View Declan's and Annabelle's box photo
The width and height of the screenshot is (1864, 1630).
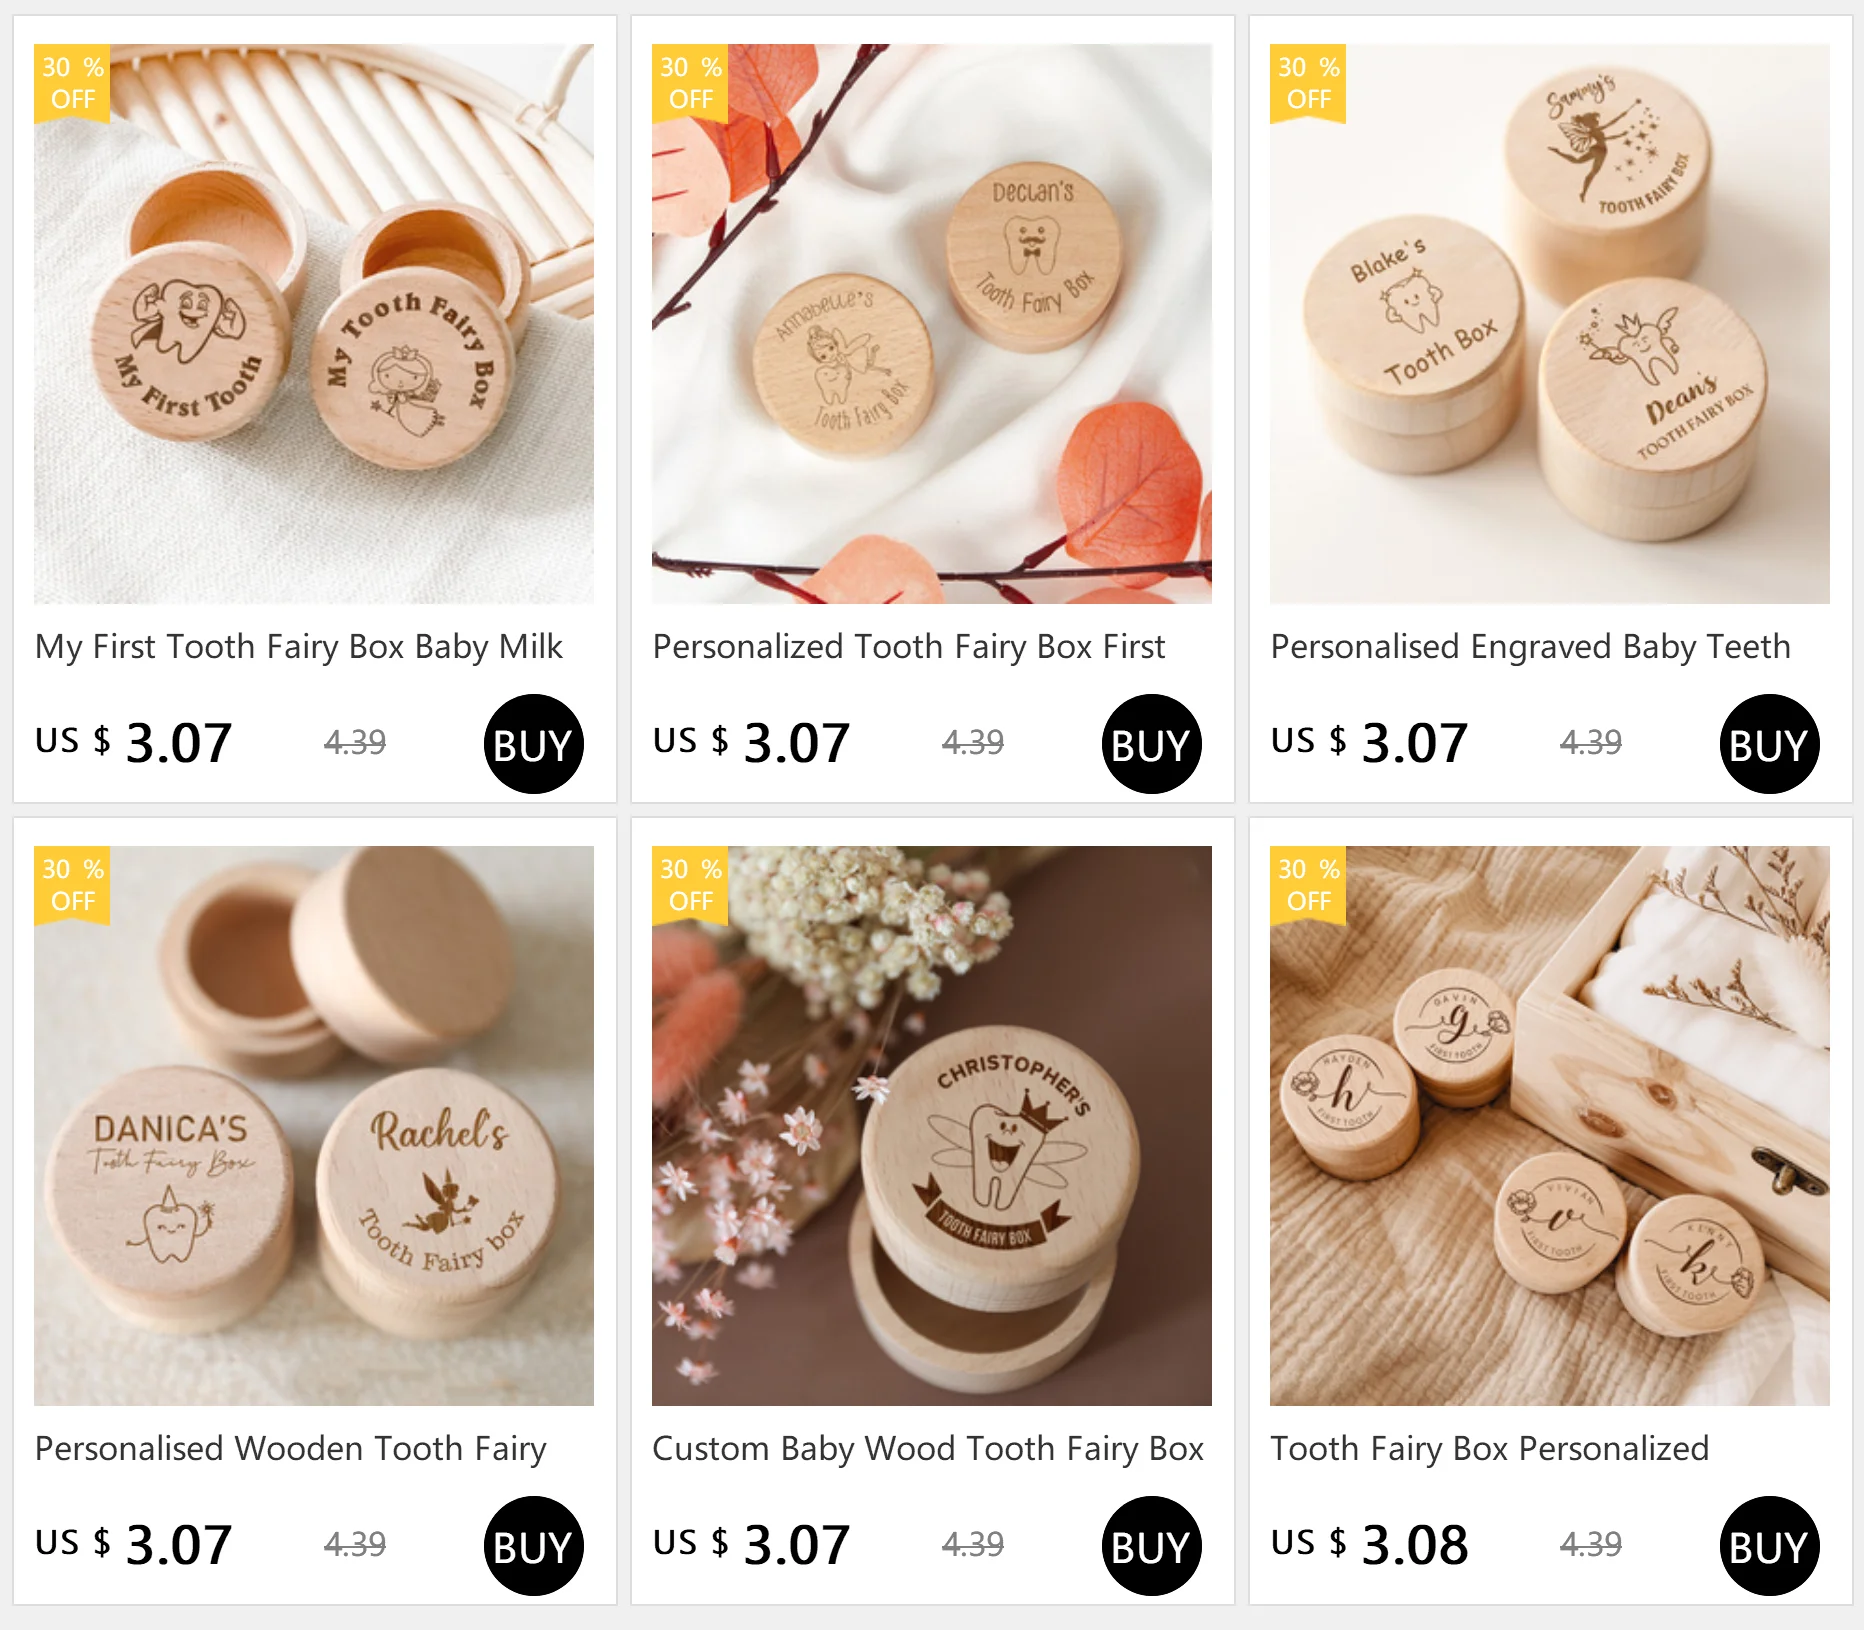932,324
